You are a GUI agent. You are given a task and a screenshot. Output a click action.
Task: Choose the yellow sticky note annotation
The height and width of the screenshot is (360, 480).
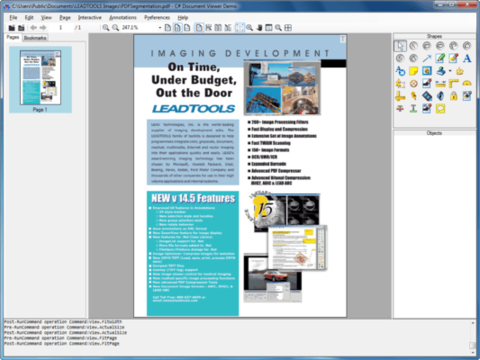click(x=413, y=71)
